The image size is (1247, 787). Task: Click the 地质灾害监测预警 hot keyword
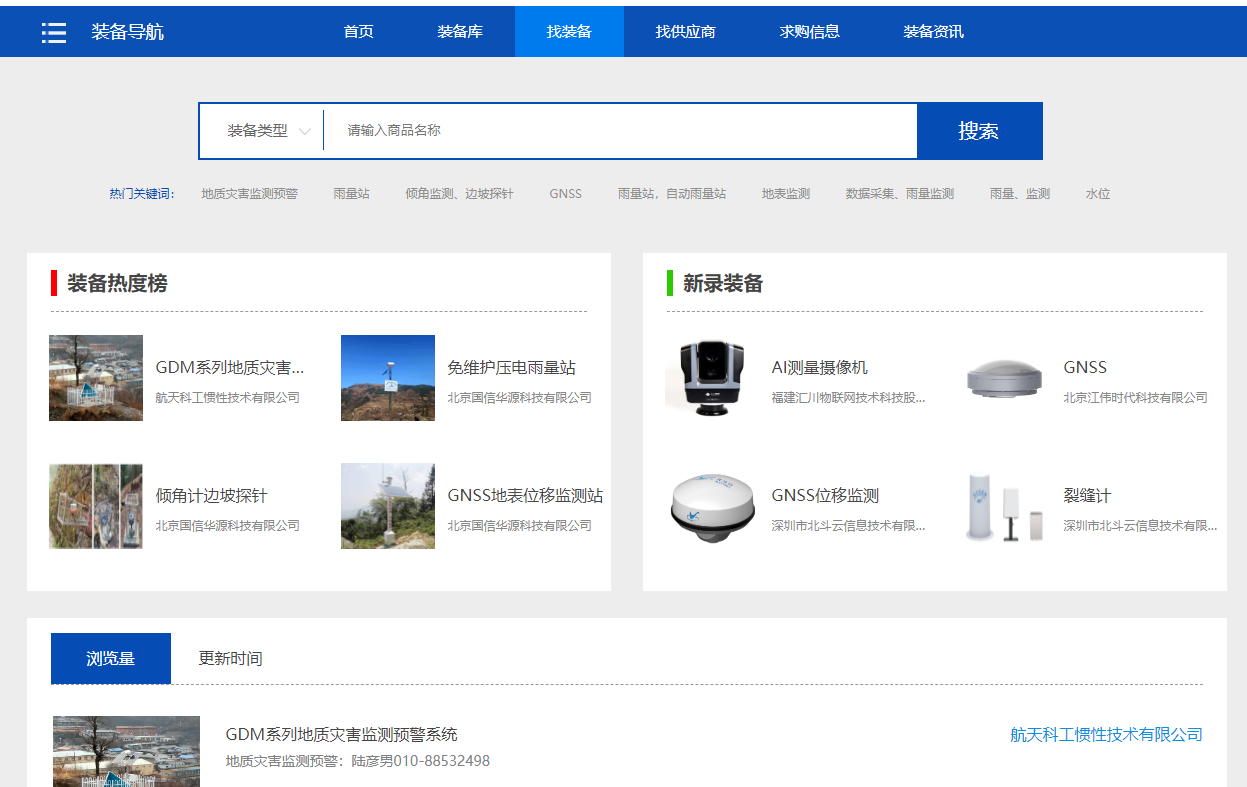click(x=249, y=194)
